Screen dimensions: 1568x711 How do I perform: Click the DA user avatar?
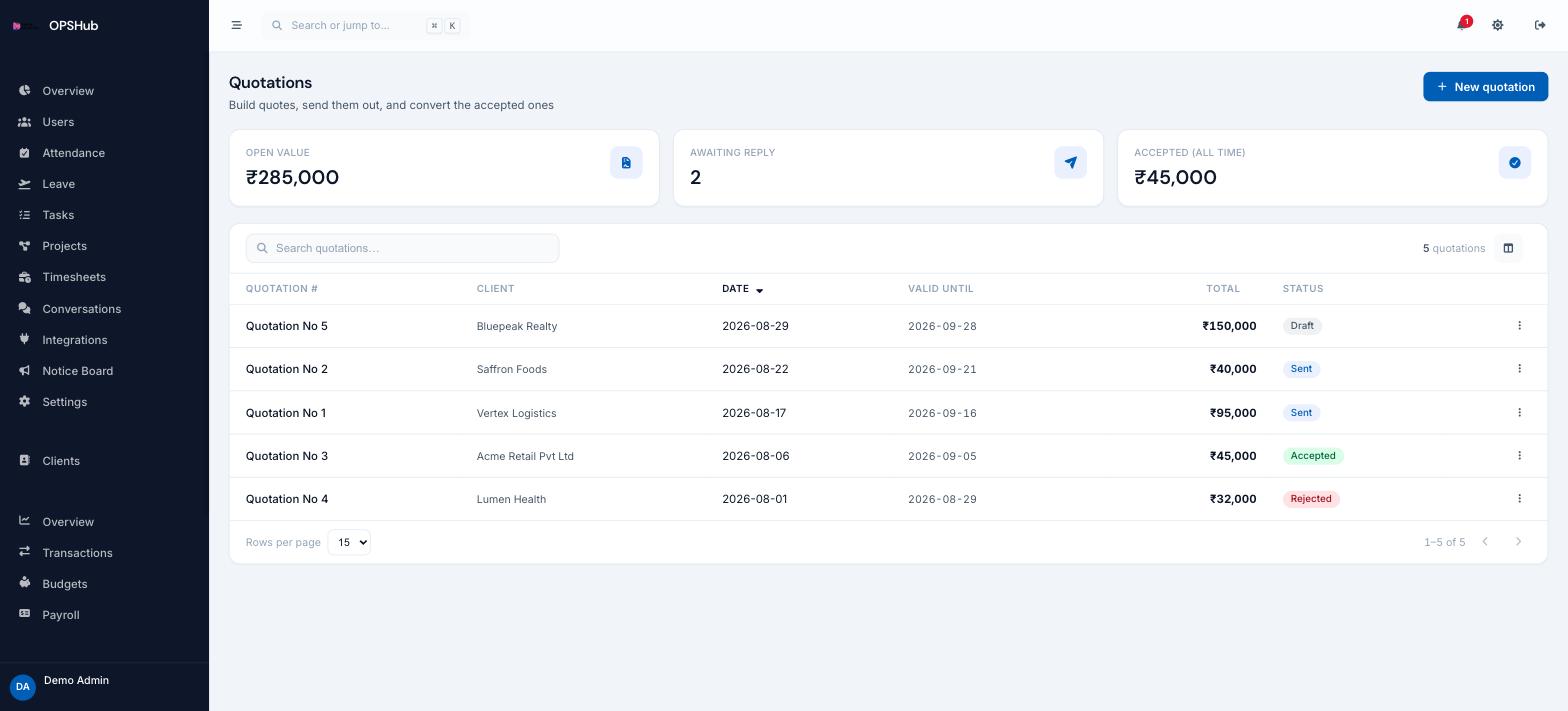pos(22,687)
